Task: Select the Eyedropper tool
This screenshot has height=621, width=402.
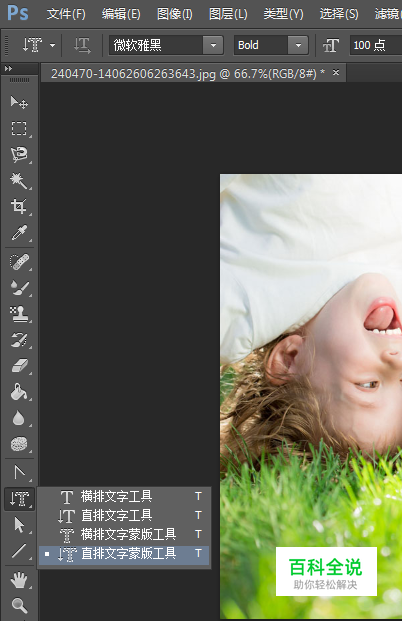Action: tap(19, 233)
